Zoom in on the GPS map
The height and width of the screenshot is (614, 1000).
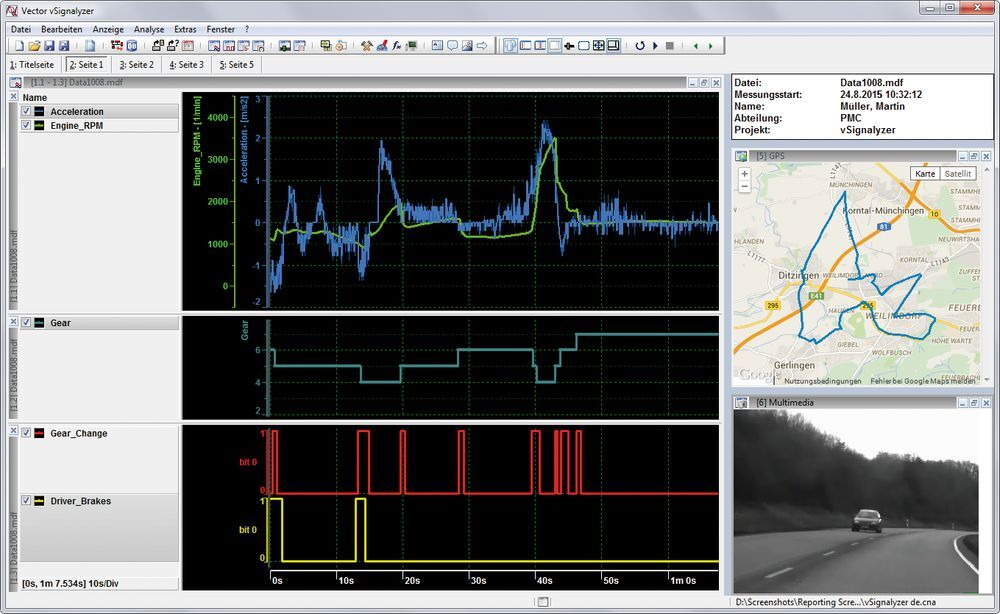tap(745, 174)
